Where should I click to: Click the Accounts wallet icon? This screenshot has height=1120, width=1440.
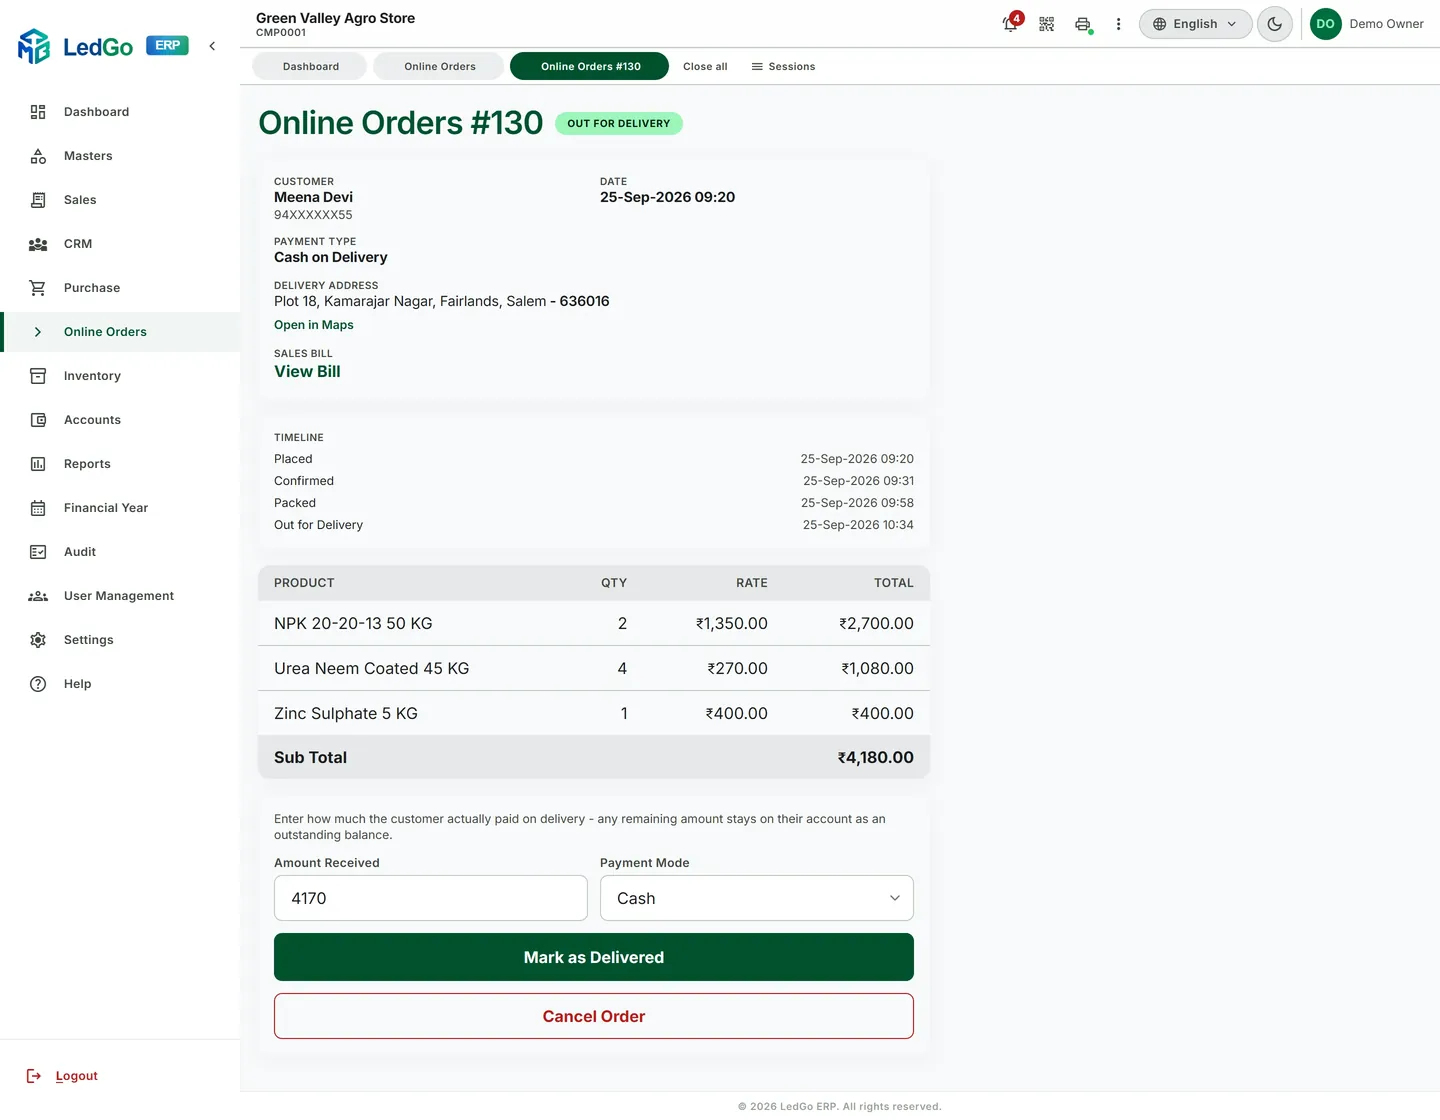pyautogui.click(x=38, y=420)
